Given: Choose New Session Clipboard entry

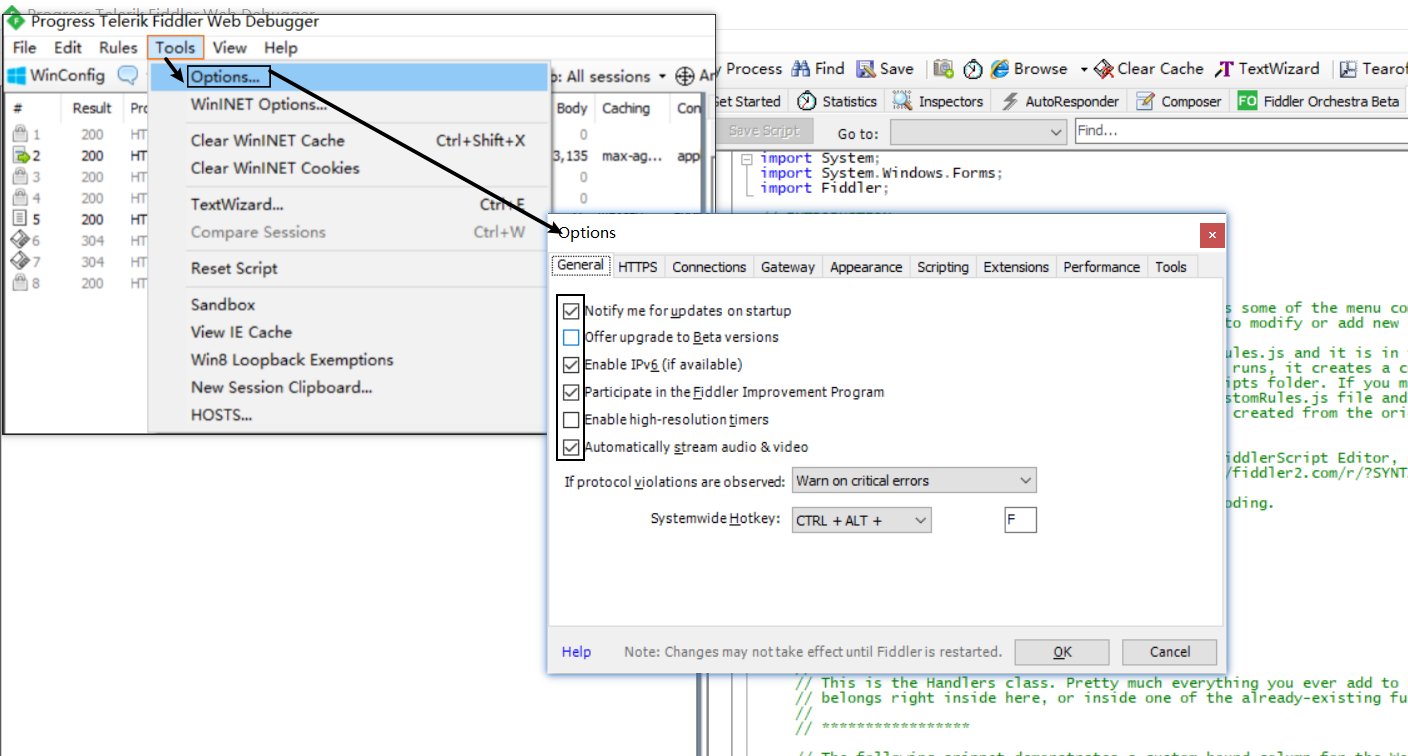Looking at the screenshot, I should tap(350, 387).
